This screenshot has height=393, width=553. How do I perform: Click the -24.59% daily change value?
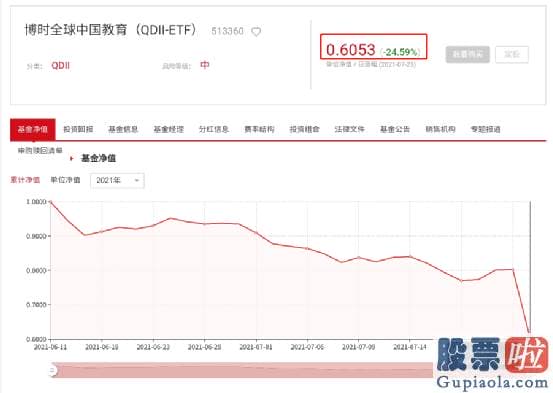click(x=400, y=52)
